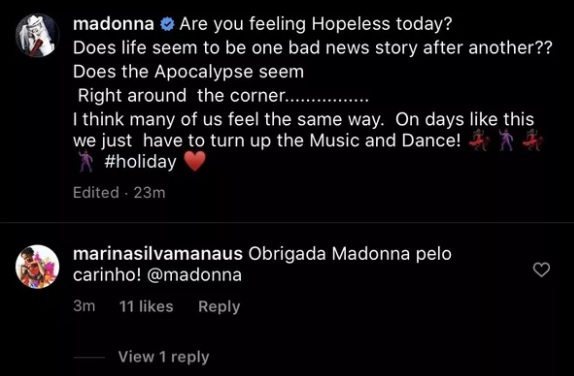The width and height of the screenshot is (574, 376).
Task: Click the blue verified badge next to madonna
Action: [x=167, y=25]
